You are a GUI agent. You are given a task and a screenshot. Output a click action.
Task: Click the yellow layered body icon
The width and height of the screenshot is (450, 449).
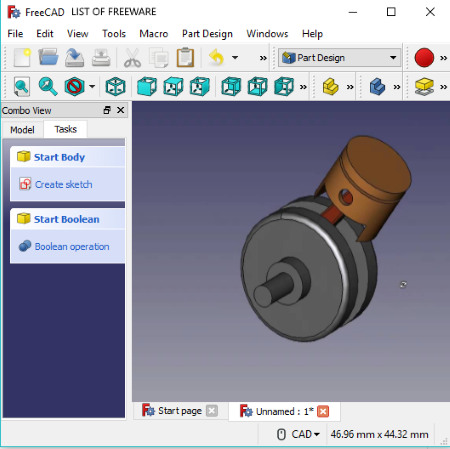coord(424,87)
